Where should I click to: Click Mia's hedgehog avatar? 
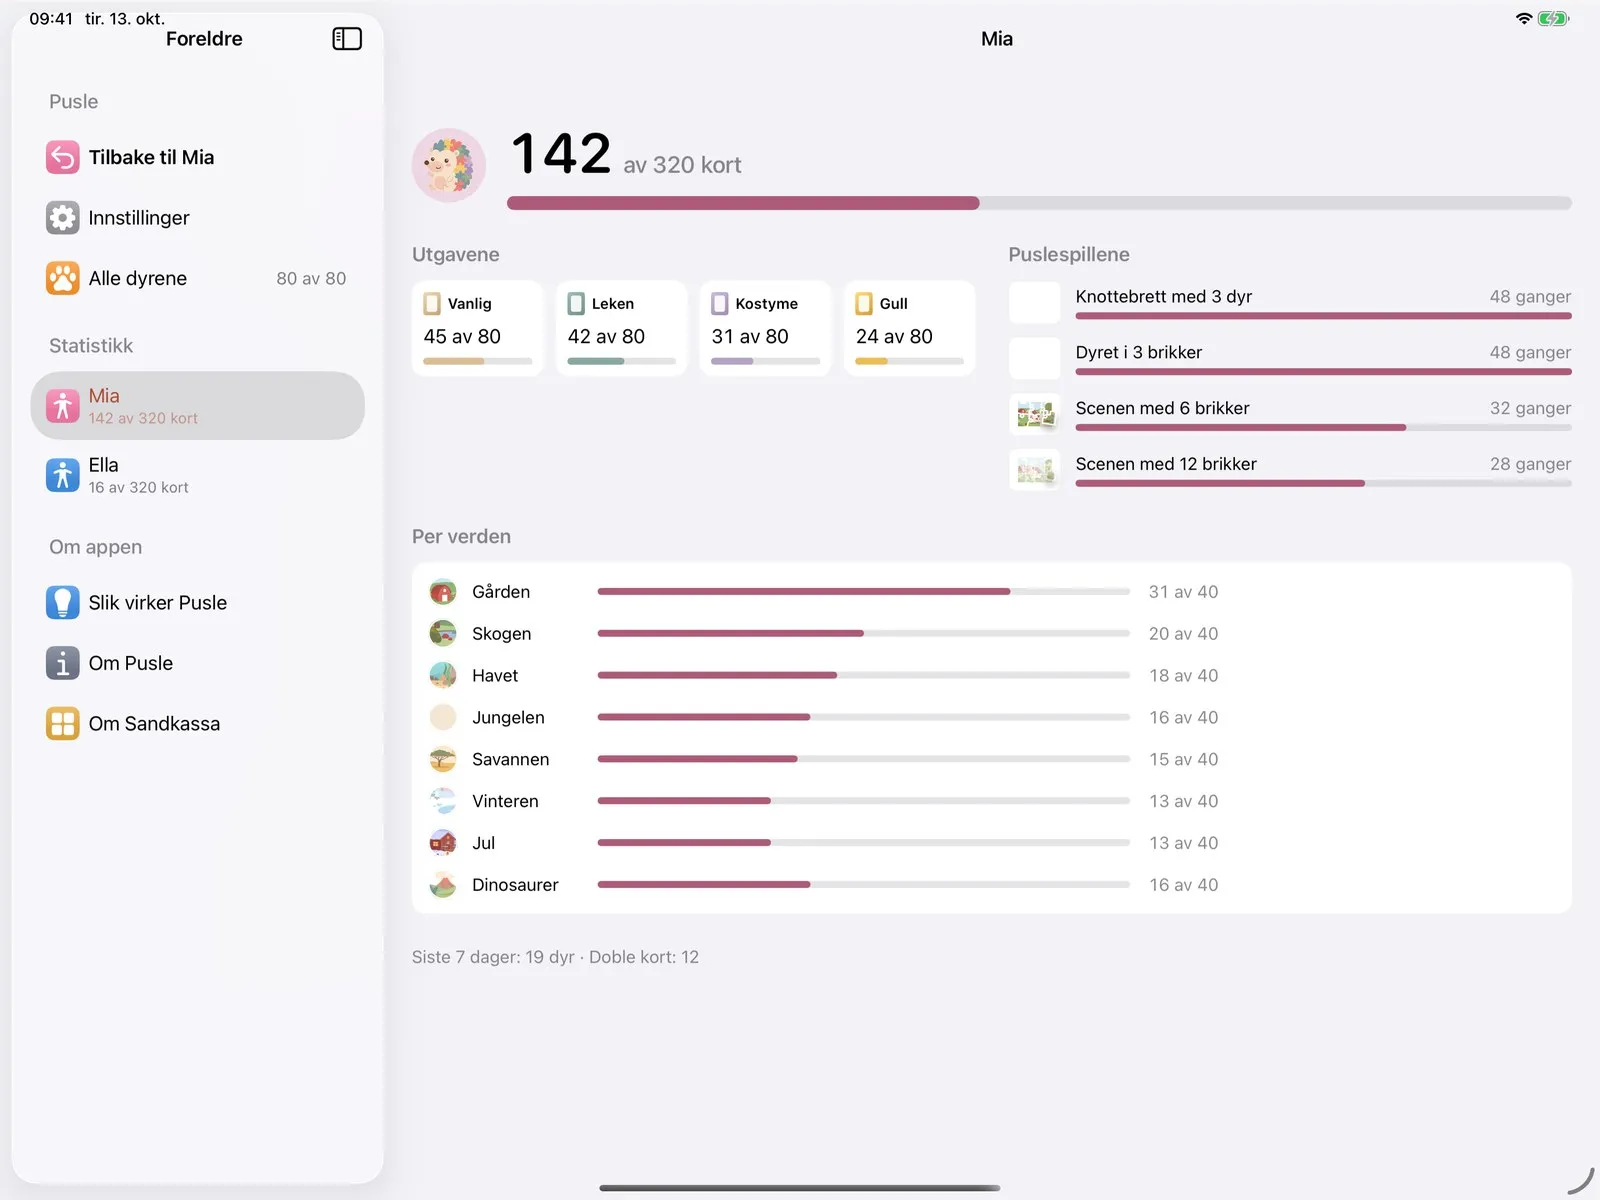(x=449, y=165)
